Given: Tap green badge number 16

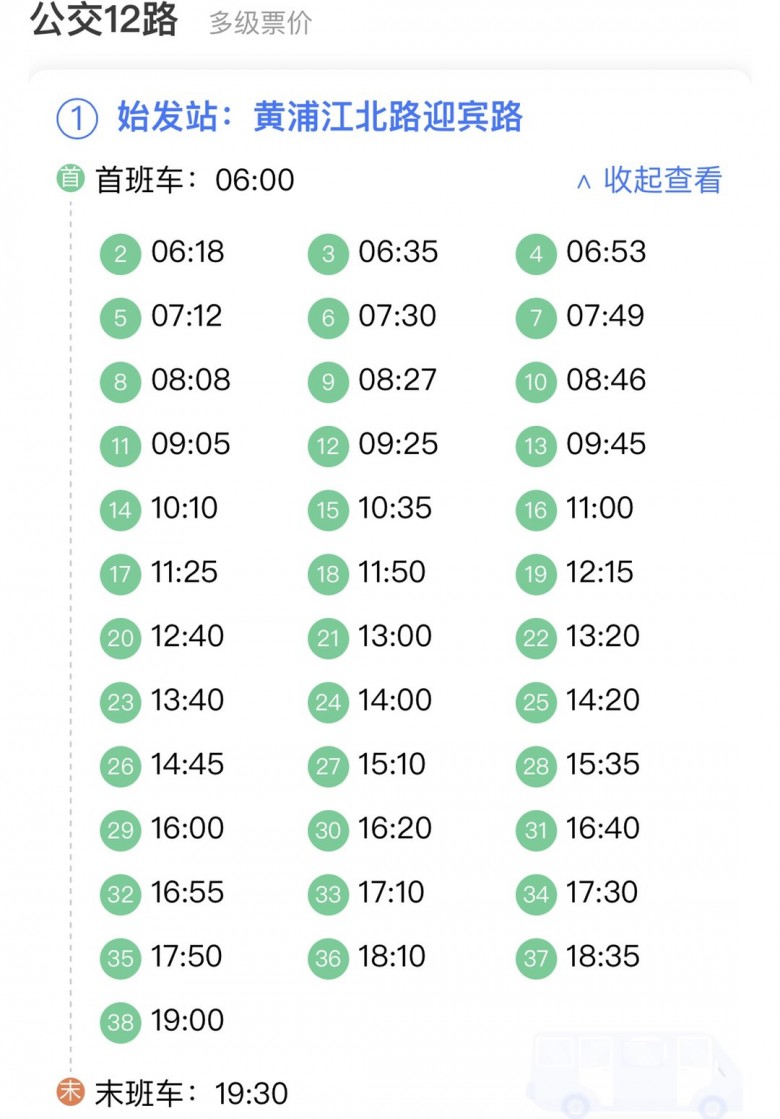Looking at the screenshot, I should pyautogui.click(x=537, y=510).
